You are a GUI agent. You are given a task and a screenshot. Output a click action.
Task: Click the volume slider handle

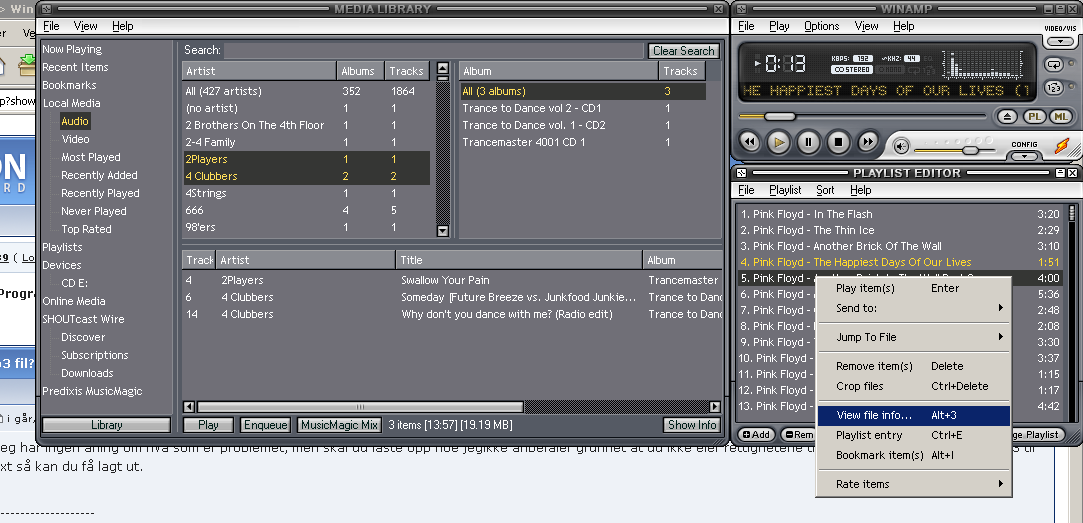970,150
